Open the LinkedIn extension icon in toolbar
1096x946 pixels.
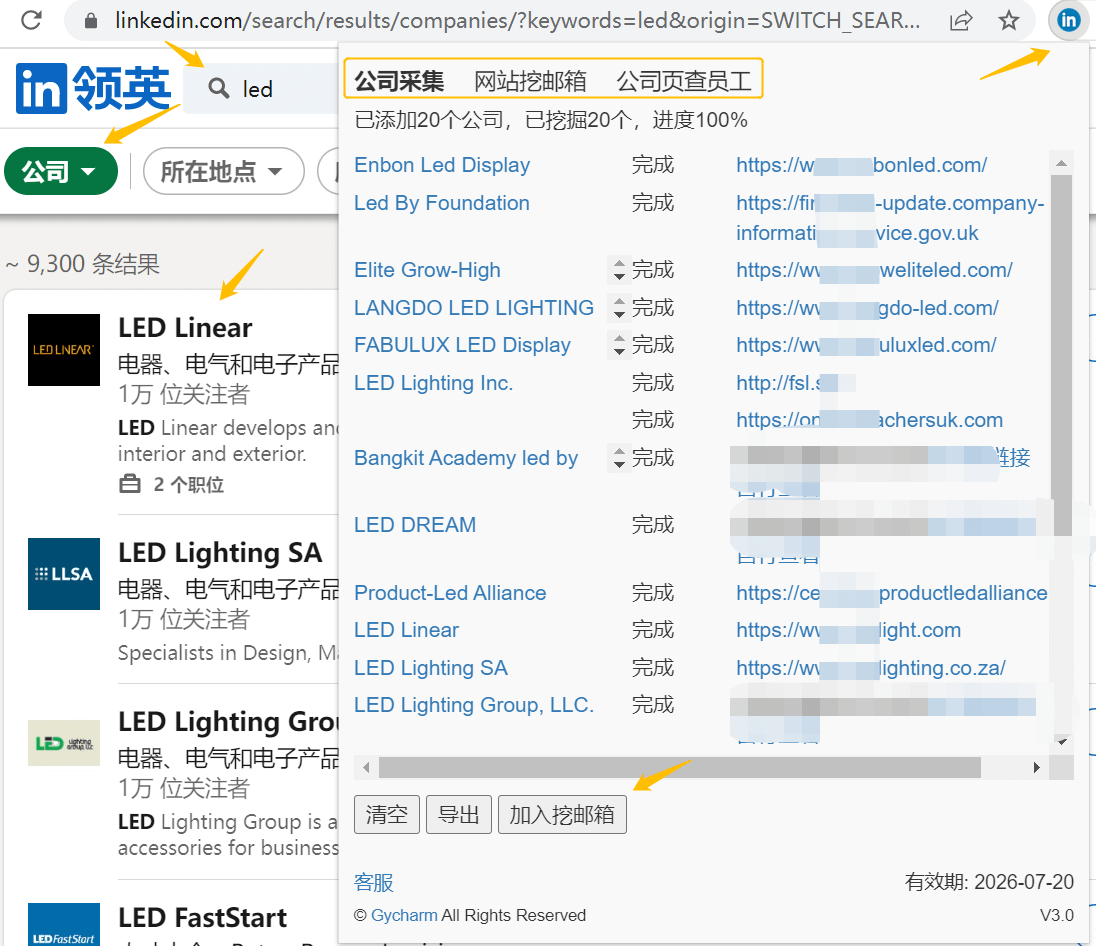pyautogui.click(x=1068, y=21)
